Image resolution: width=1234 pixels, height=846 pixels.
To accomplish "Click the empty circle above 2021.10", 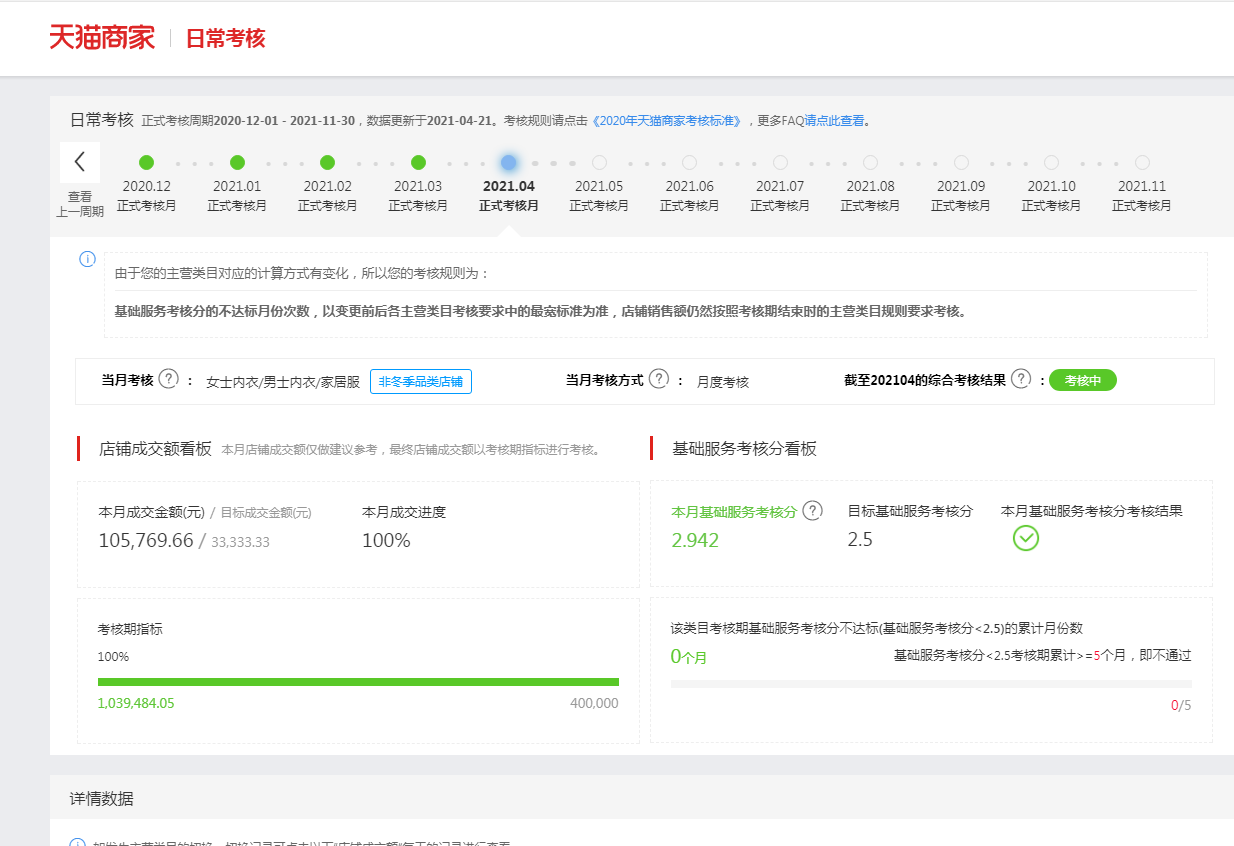I will tap(1051, 162).
